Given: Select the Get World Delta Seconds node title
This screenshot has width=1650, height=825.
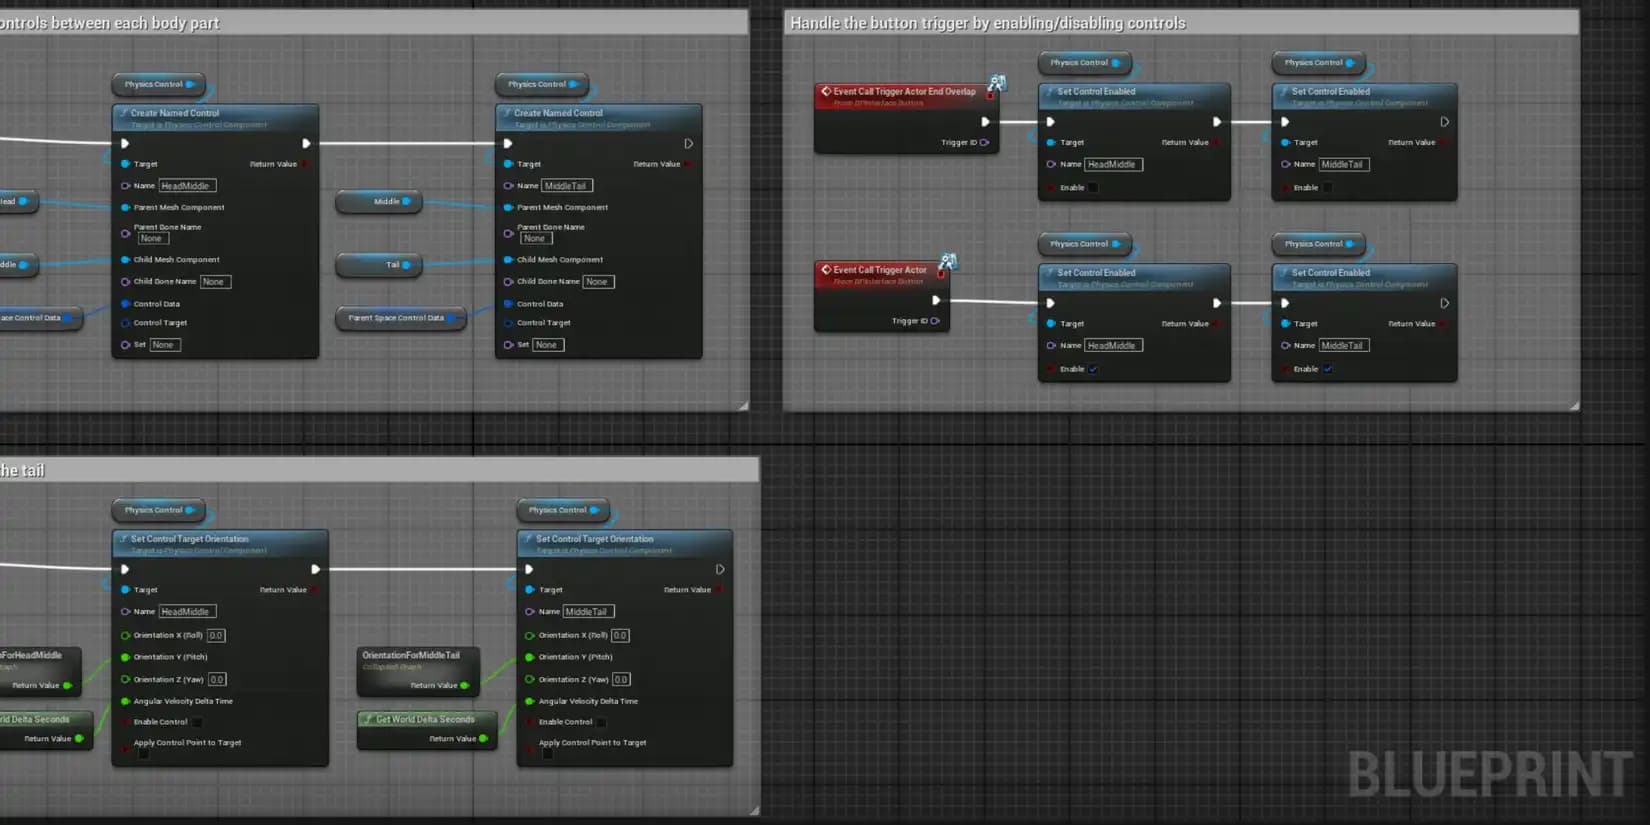Looking at the screenshot, I should pyautogui.click(x=425, y=719).
